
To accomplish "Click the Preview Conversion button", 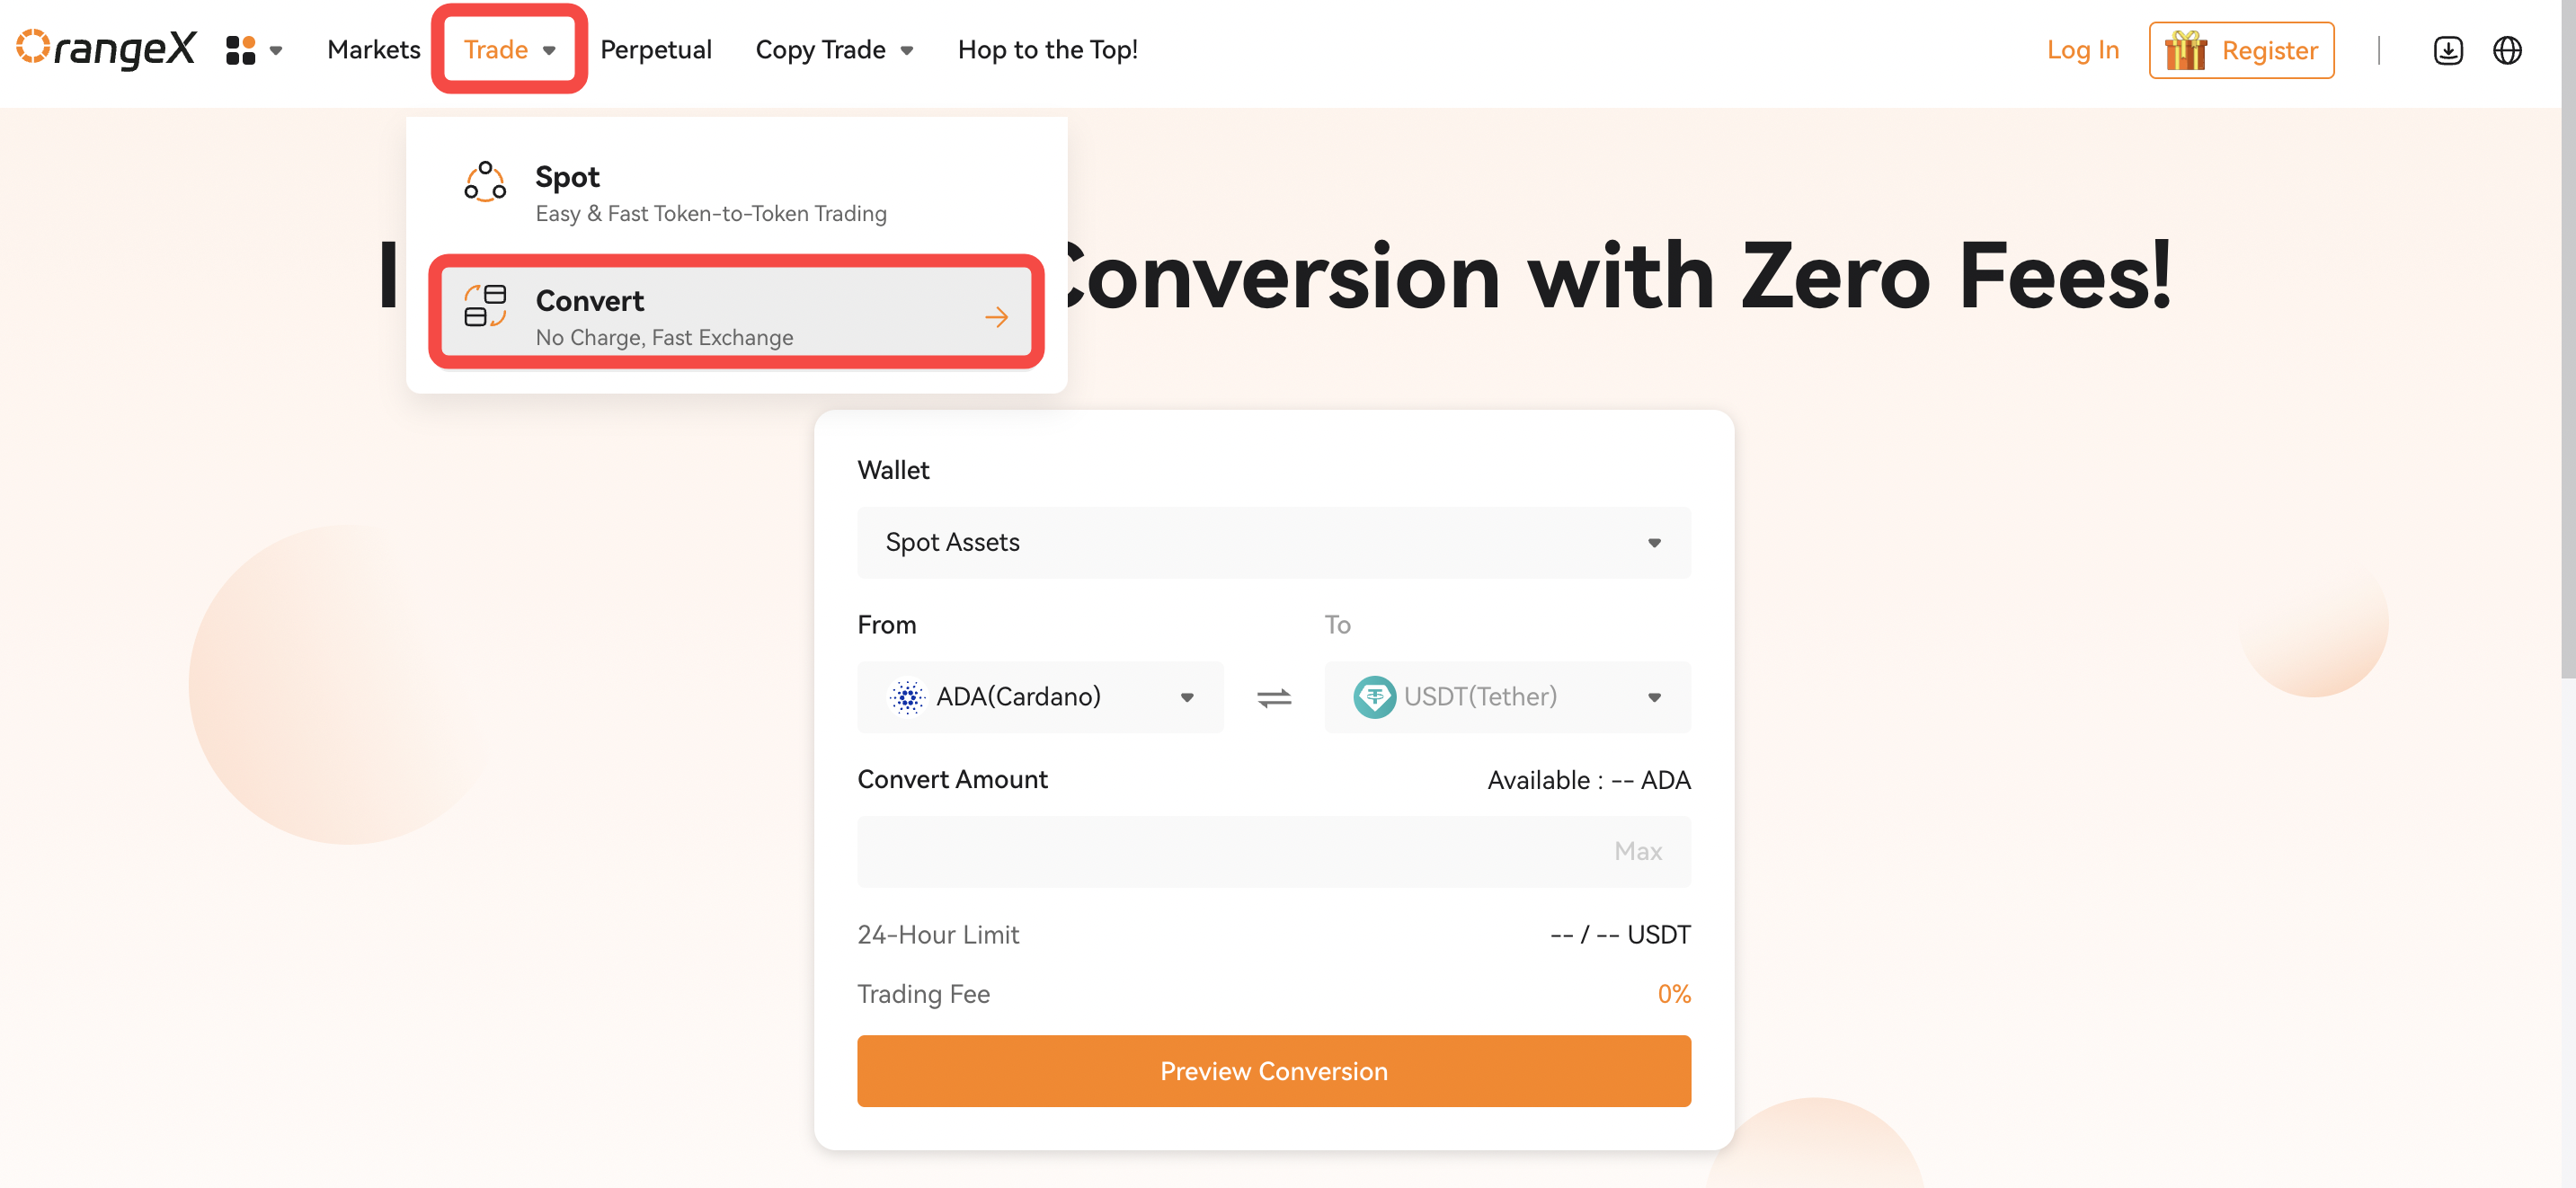I will point(1274,1071).
